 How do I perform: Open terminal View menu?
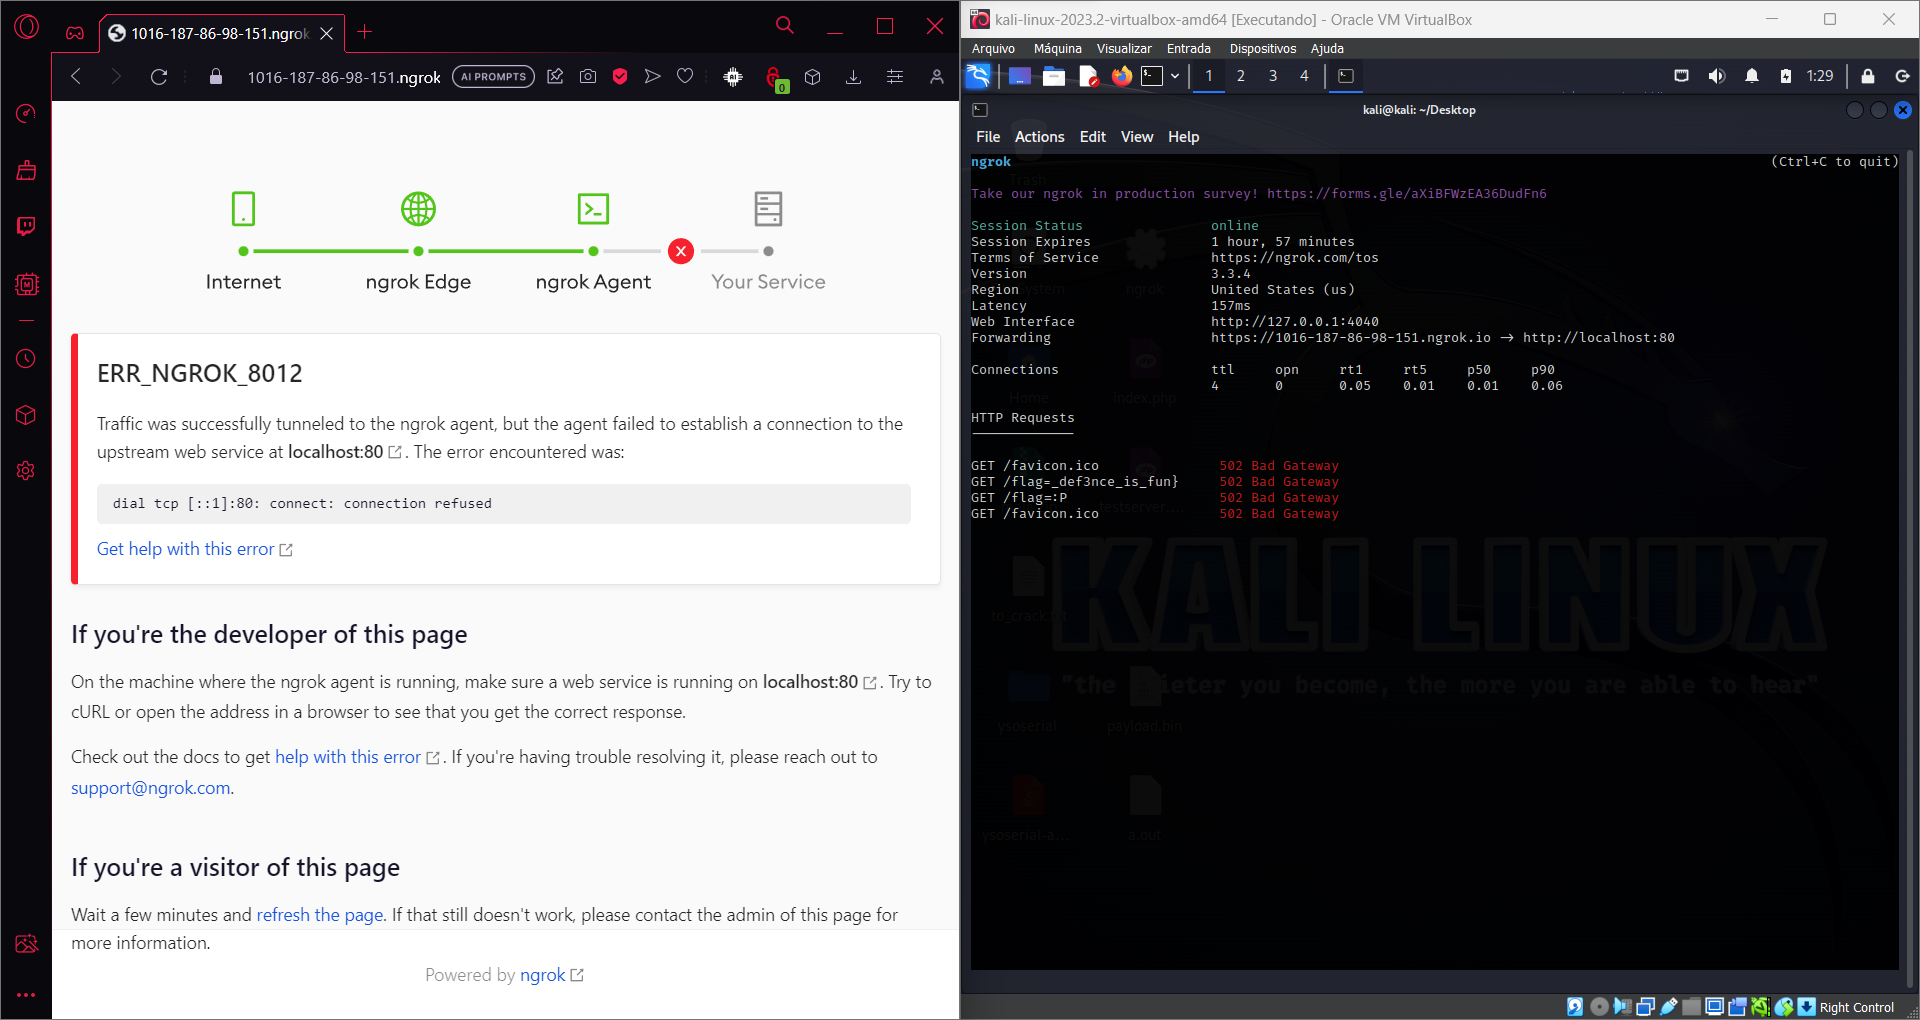coord(1137,137)
